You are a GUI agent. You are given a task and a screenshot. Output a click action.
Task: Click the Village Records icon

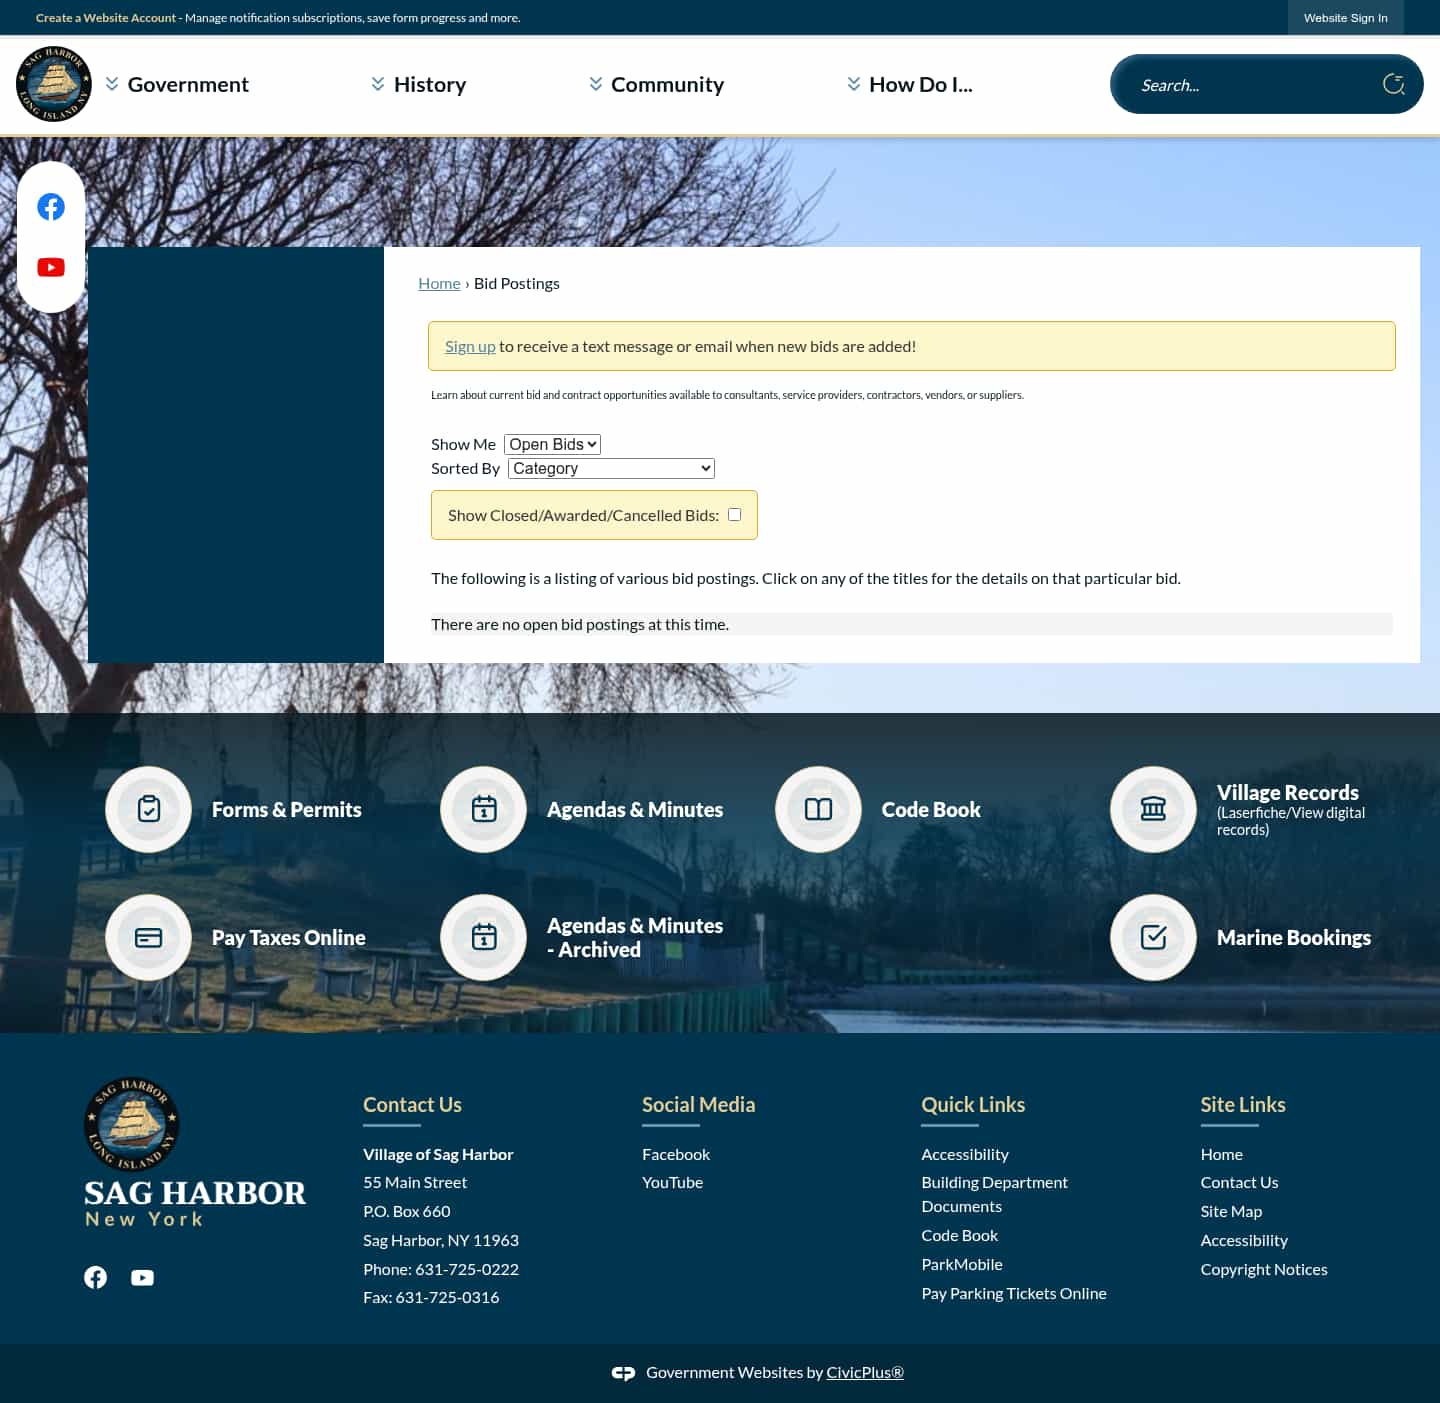click(x=1153, y=809)
